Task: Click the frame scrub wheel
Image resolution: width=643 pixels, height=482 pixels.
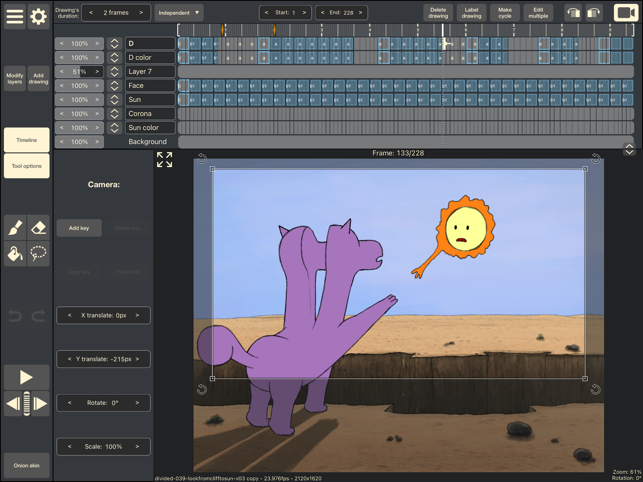Action: [x=27, y=404]
